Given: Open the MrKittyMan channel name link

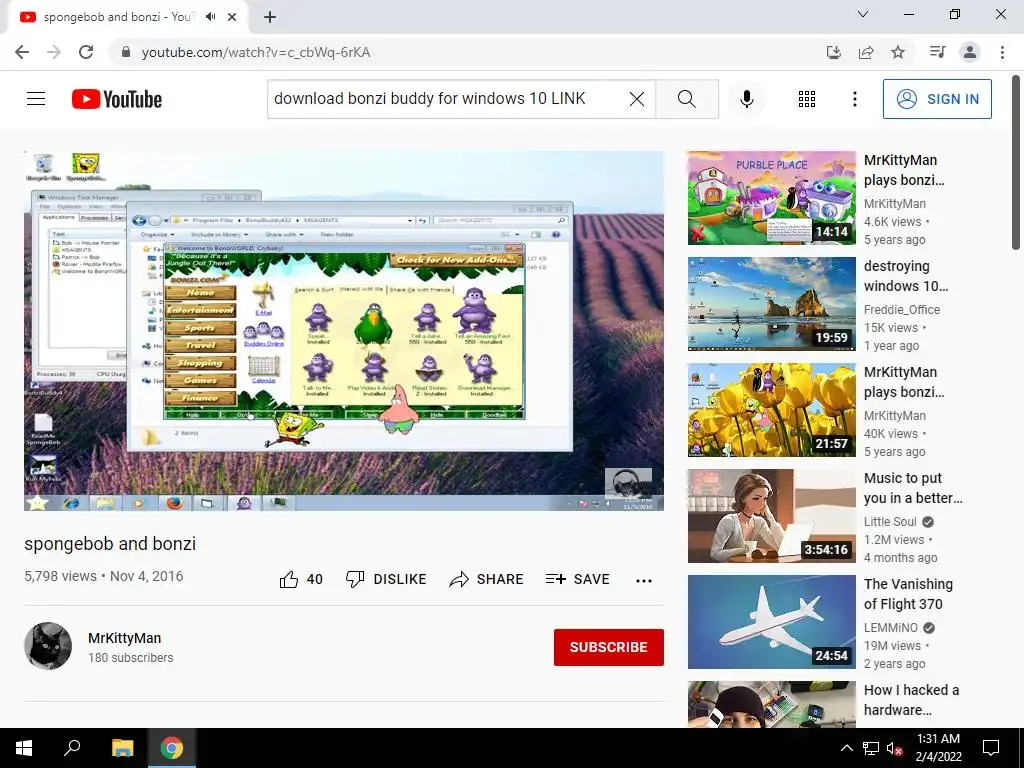Looking at the screenshot, I should [125, 638].
